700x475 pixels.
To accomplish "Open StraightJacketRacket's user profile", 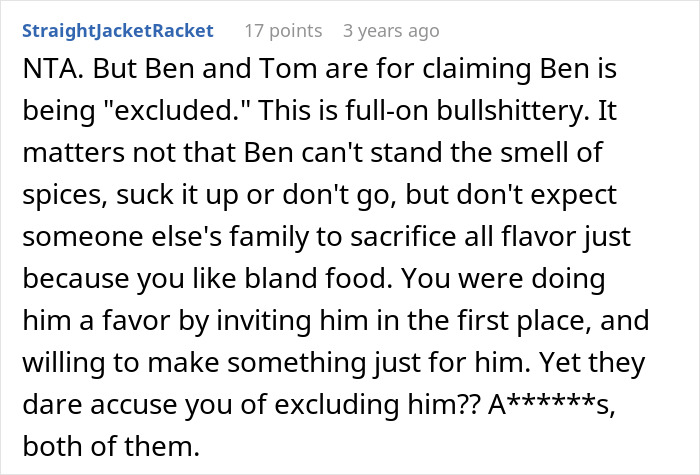I will pos(118,31).
